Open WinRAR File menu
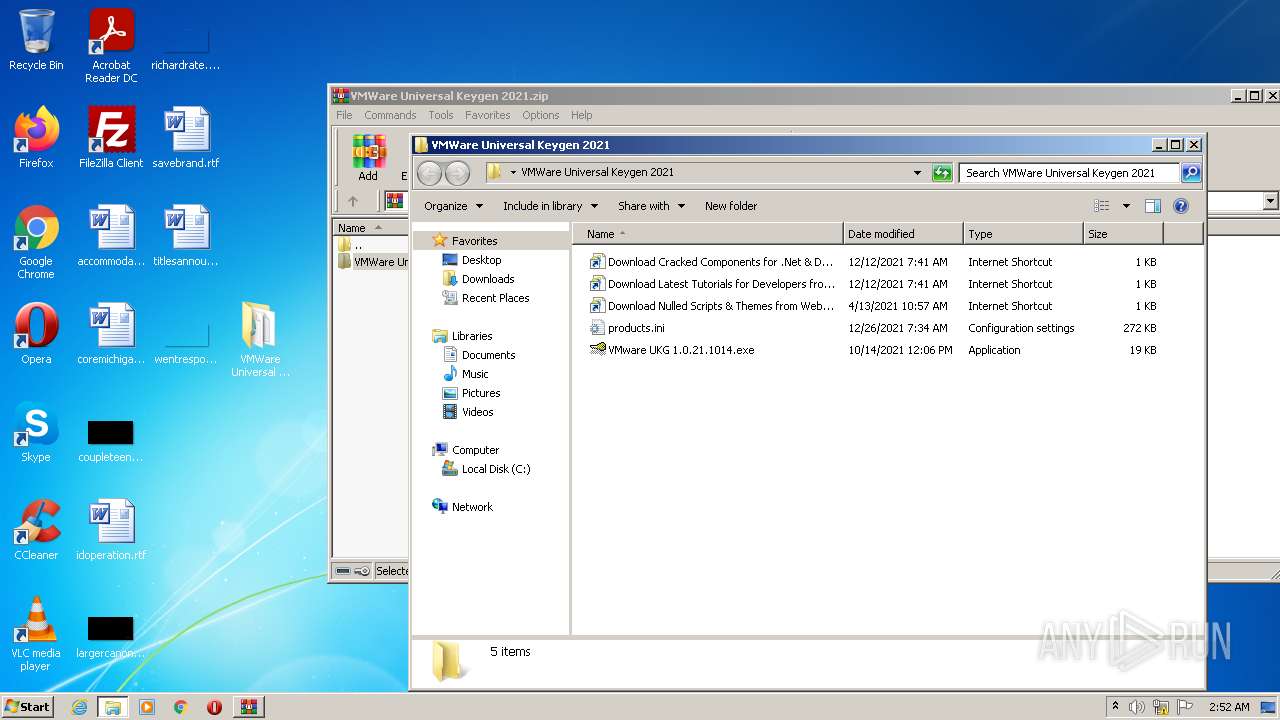1280x720 pixels. [344, 115]
